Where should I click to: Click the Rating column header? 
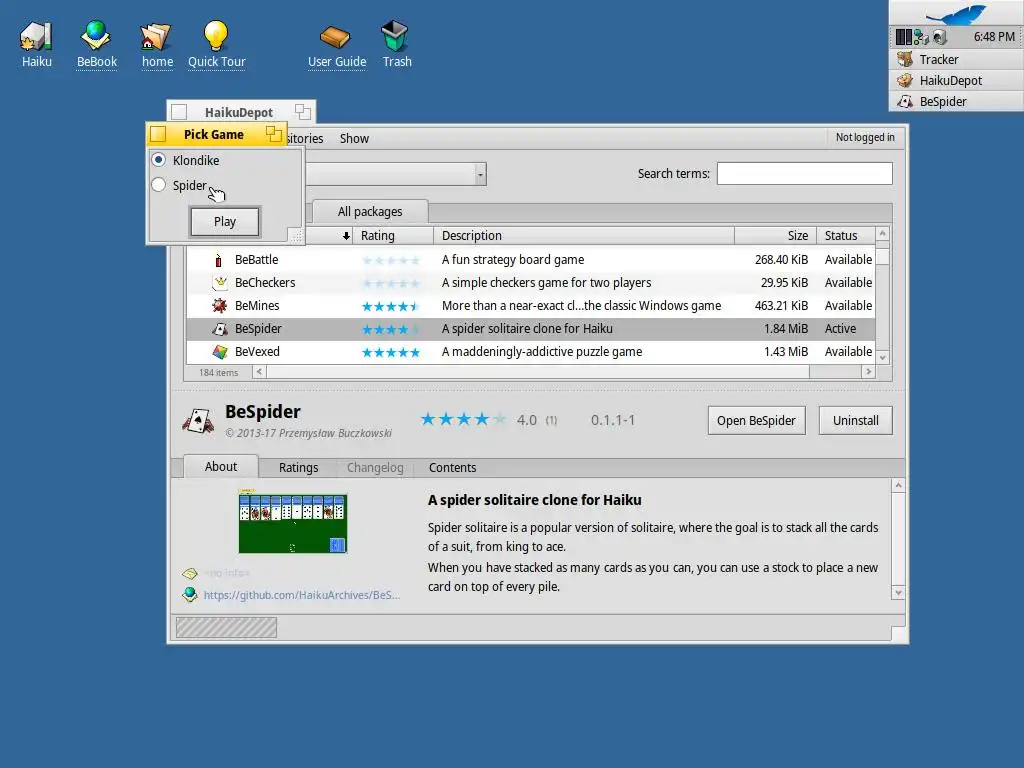(393, 236)
